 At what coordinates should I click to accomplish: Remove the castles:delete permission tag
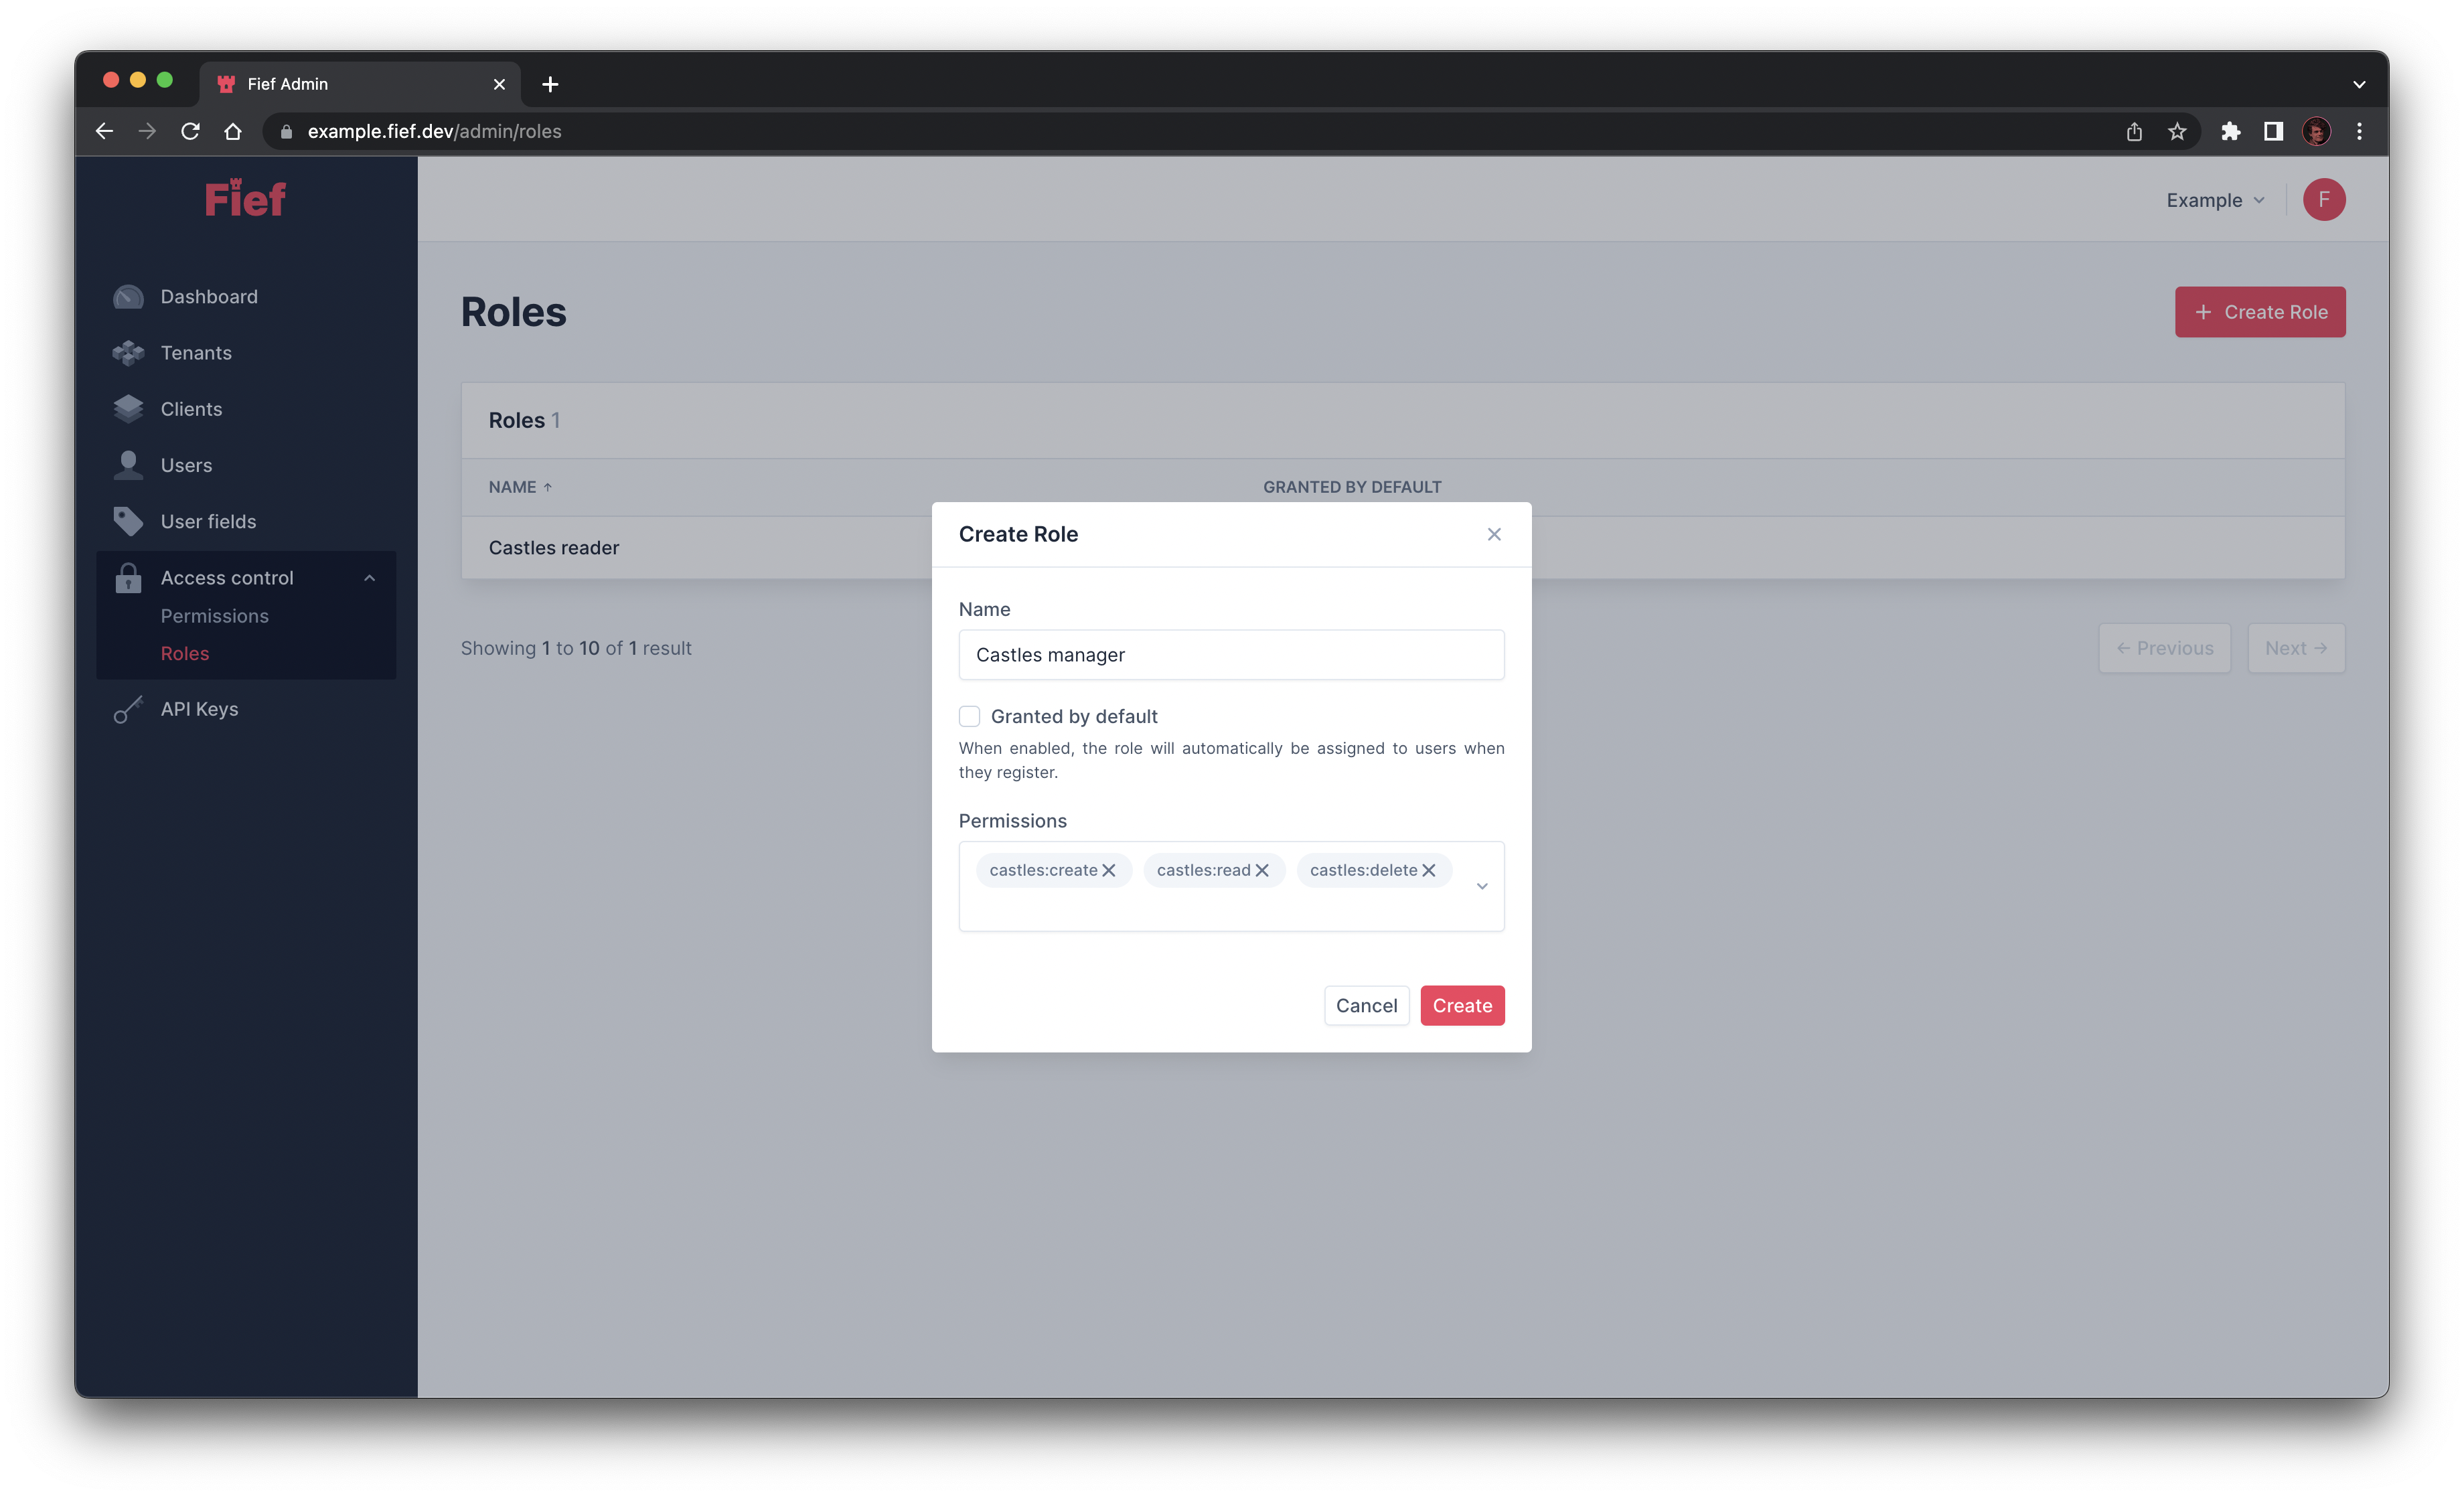coord(1429,869)
